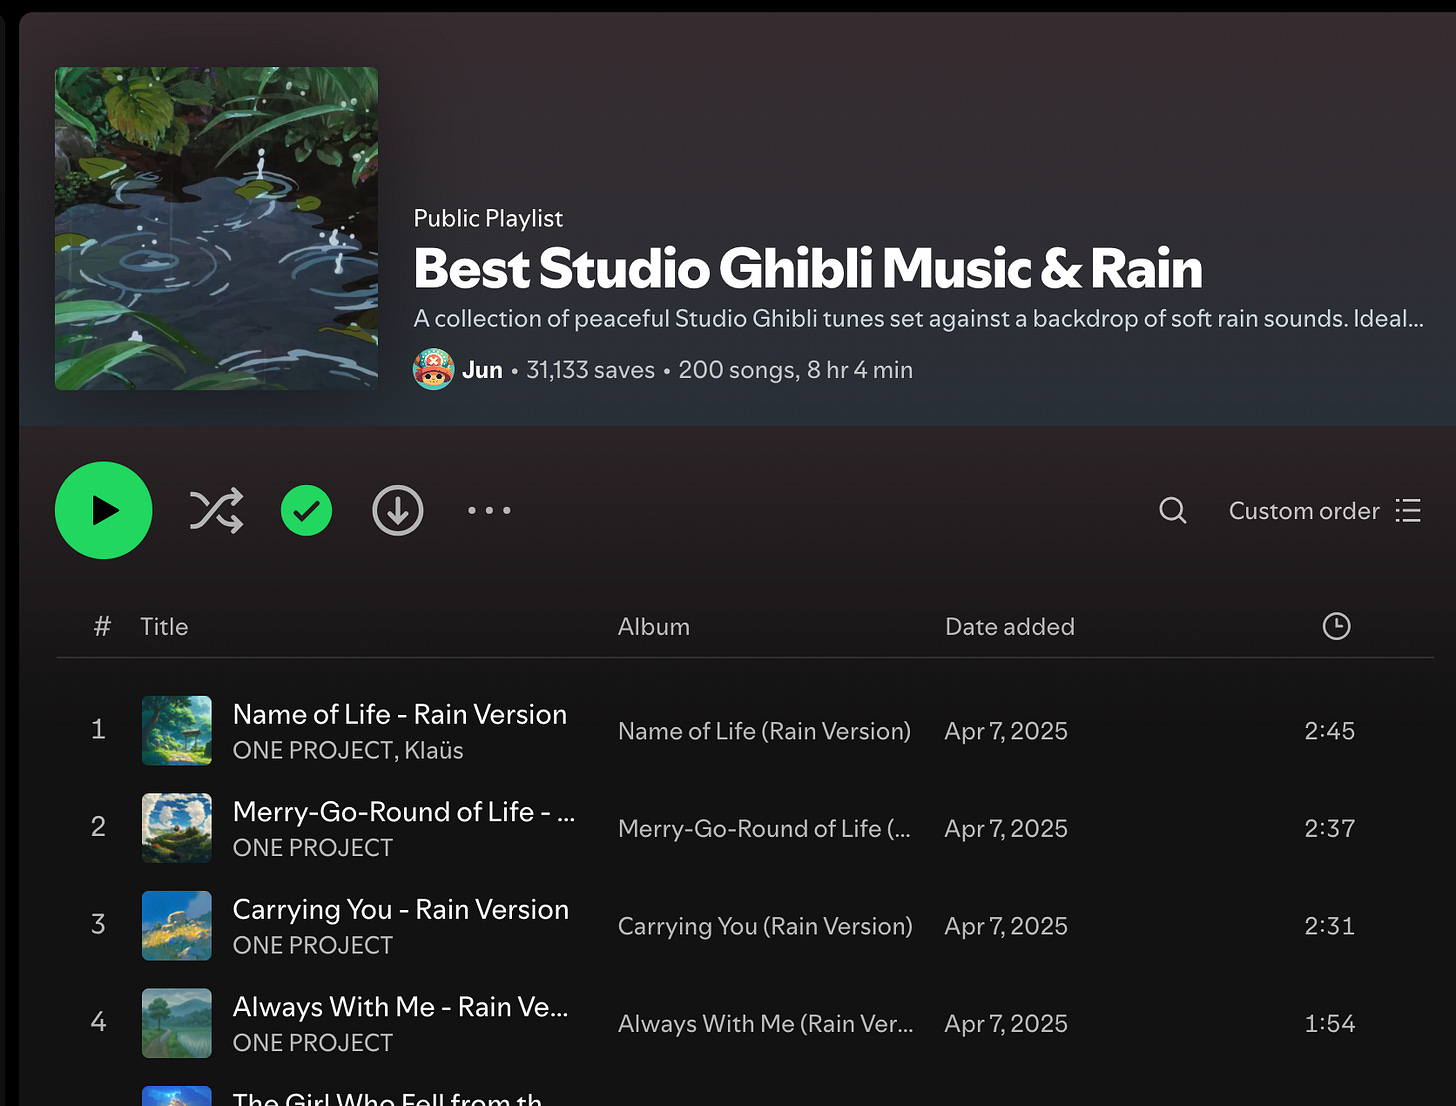Open the Custom order sort dropdown
The width and height of the screenshot is (1456, 1106).
coord(1325,511)
